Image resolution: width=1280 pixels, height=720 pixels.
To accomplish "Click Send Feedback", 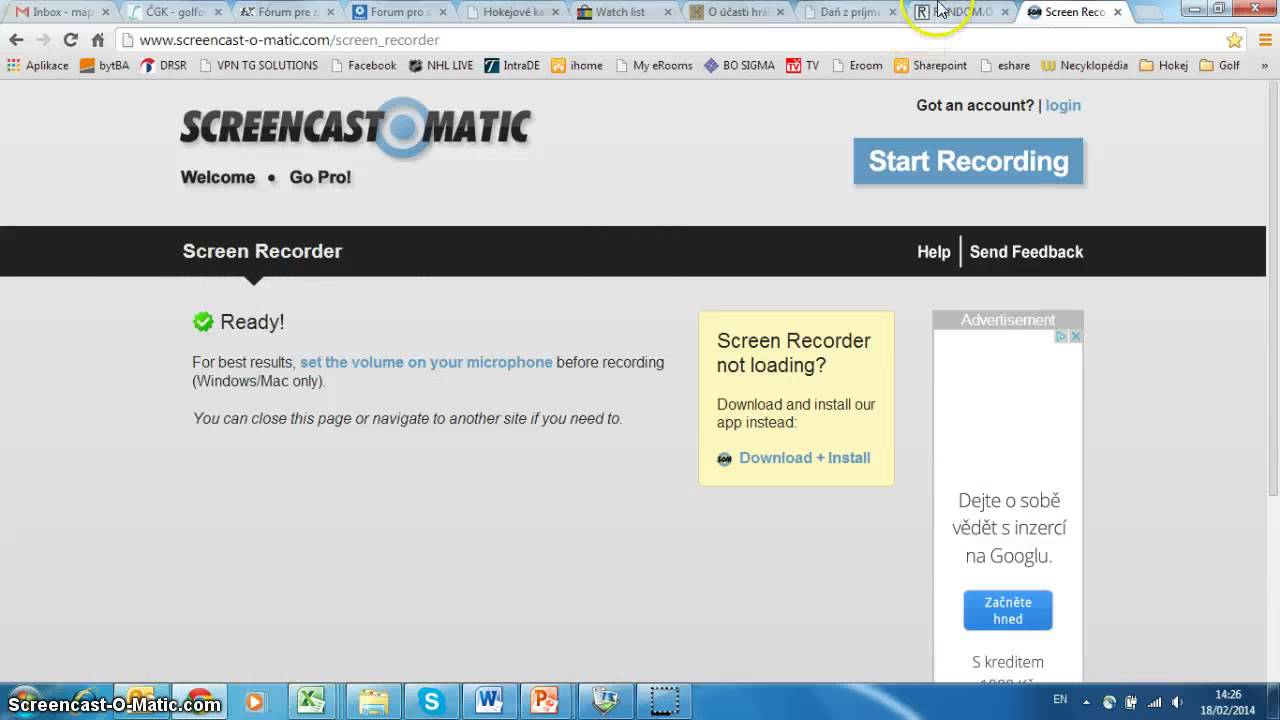I will [1026, 252].
